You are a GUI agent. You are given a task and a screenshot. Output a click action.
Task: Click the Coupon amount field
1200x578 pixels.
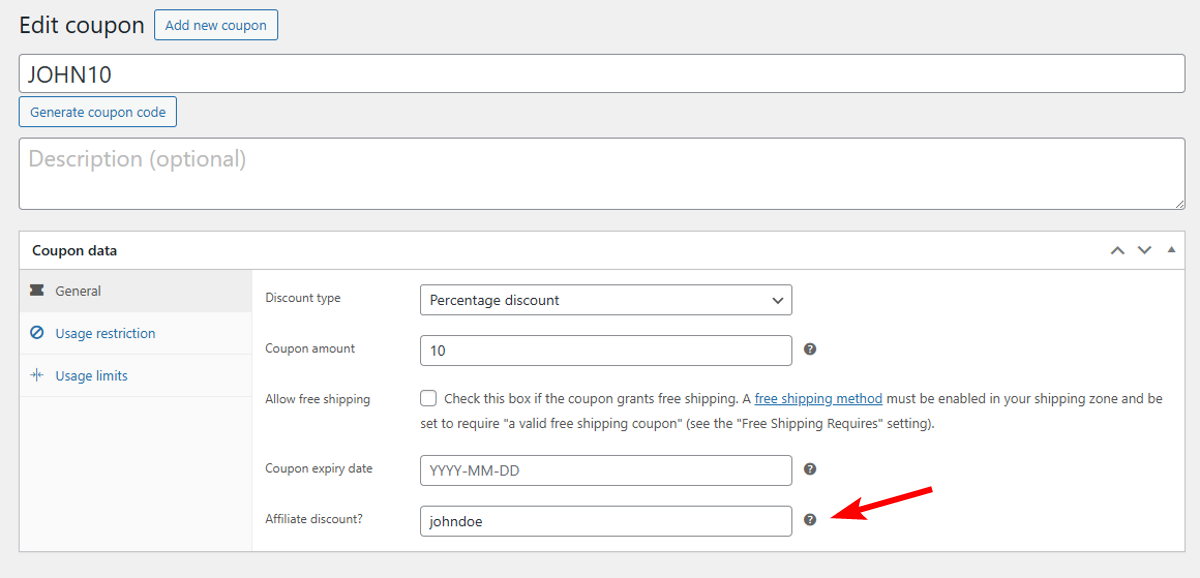tap(606, 350)
